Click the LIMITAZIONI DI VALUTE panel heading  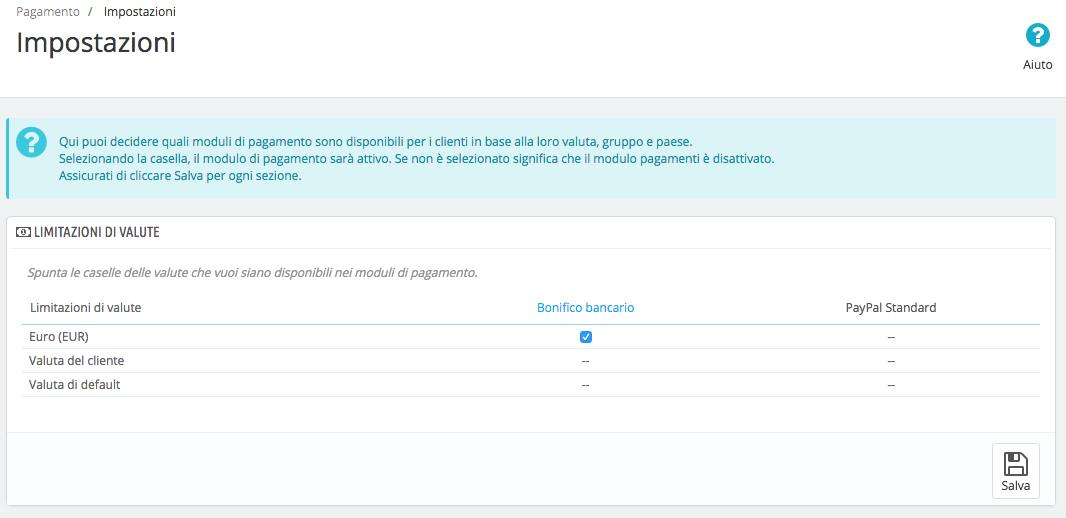pos(96,232)
